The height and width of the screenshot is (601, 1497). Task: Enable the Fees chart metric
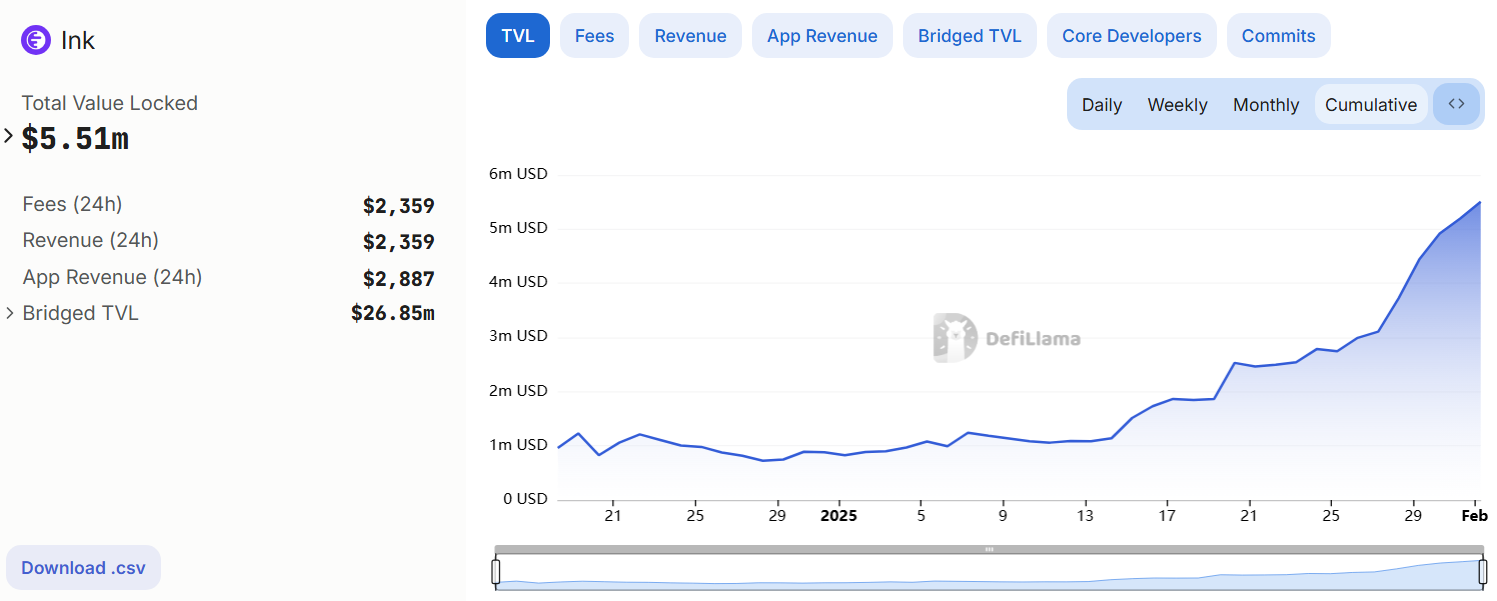[x=594, y=36]
